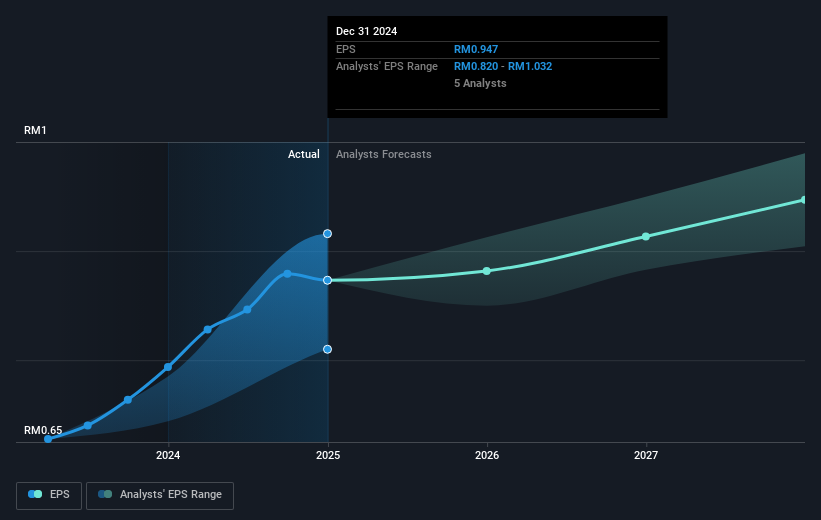Viewport: 821px width, 520px height.
Task: Select the EPS point at start of 2024
Action: pyautogui.click(x=168, y=367)
